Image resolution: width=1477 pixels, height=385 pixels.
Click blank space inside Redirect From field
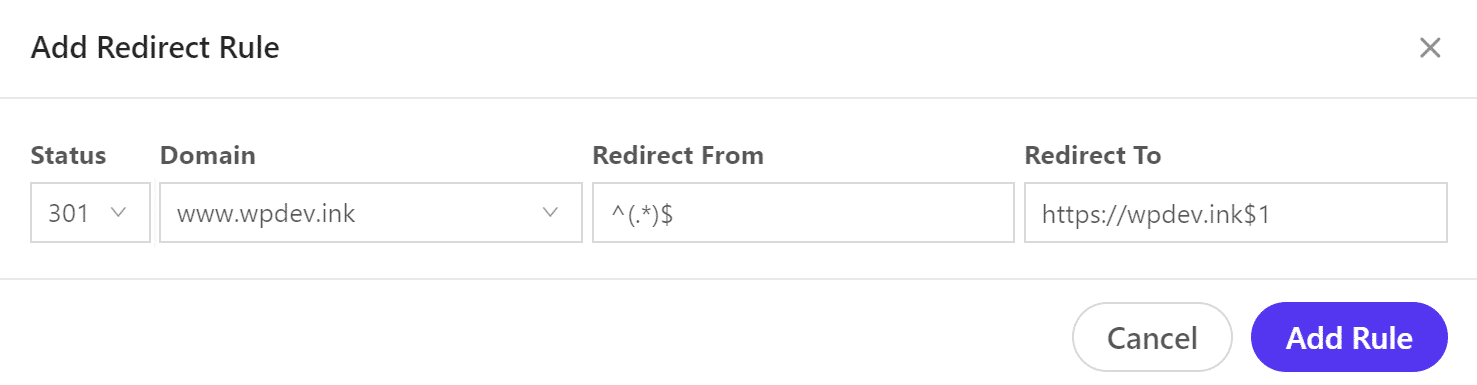(x=850, y=212)
